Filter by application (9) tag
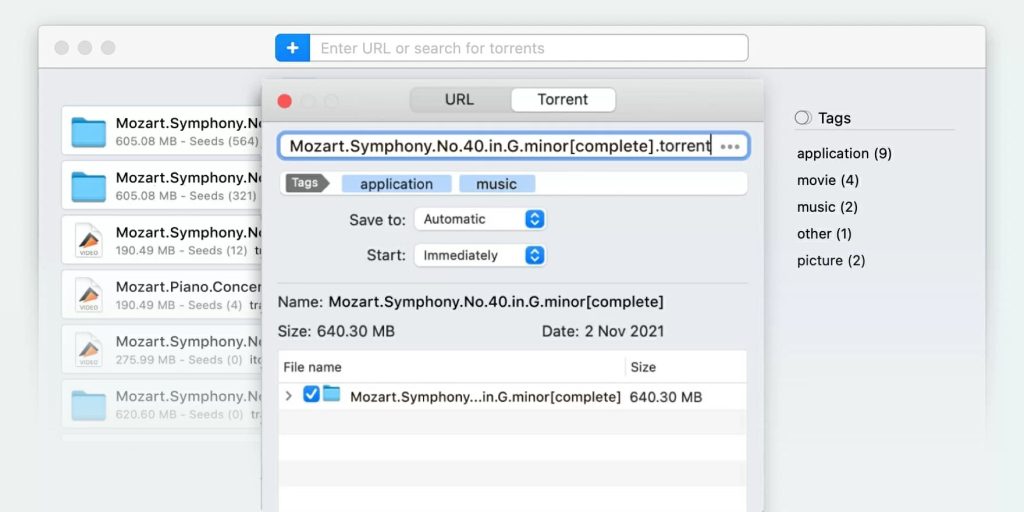Screen dimensions: 1024x512 coord(844,153)
